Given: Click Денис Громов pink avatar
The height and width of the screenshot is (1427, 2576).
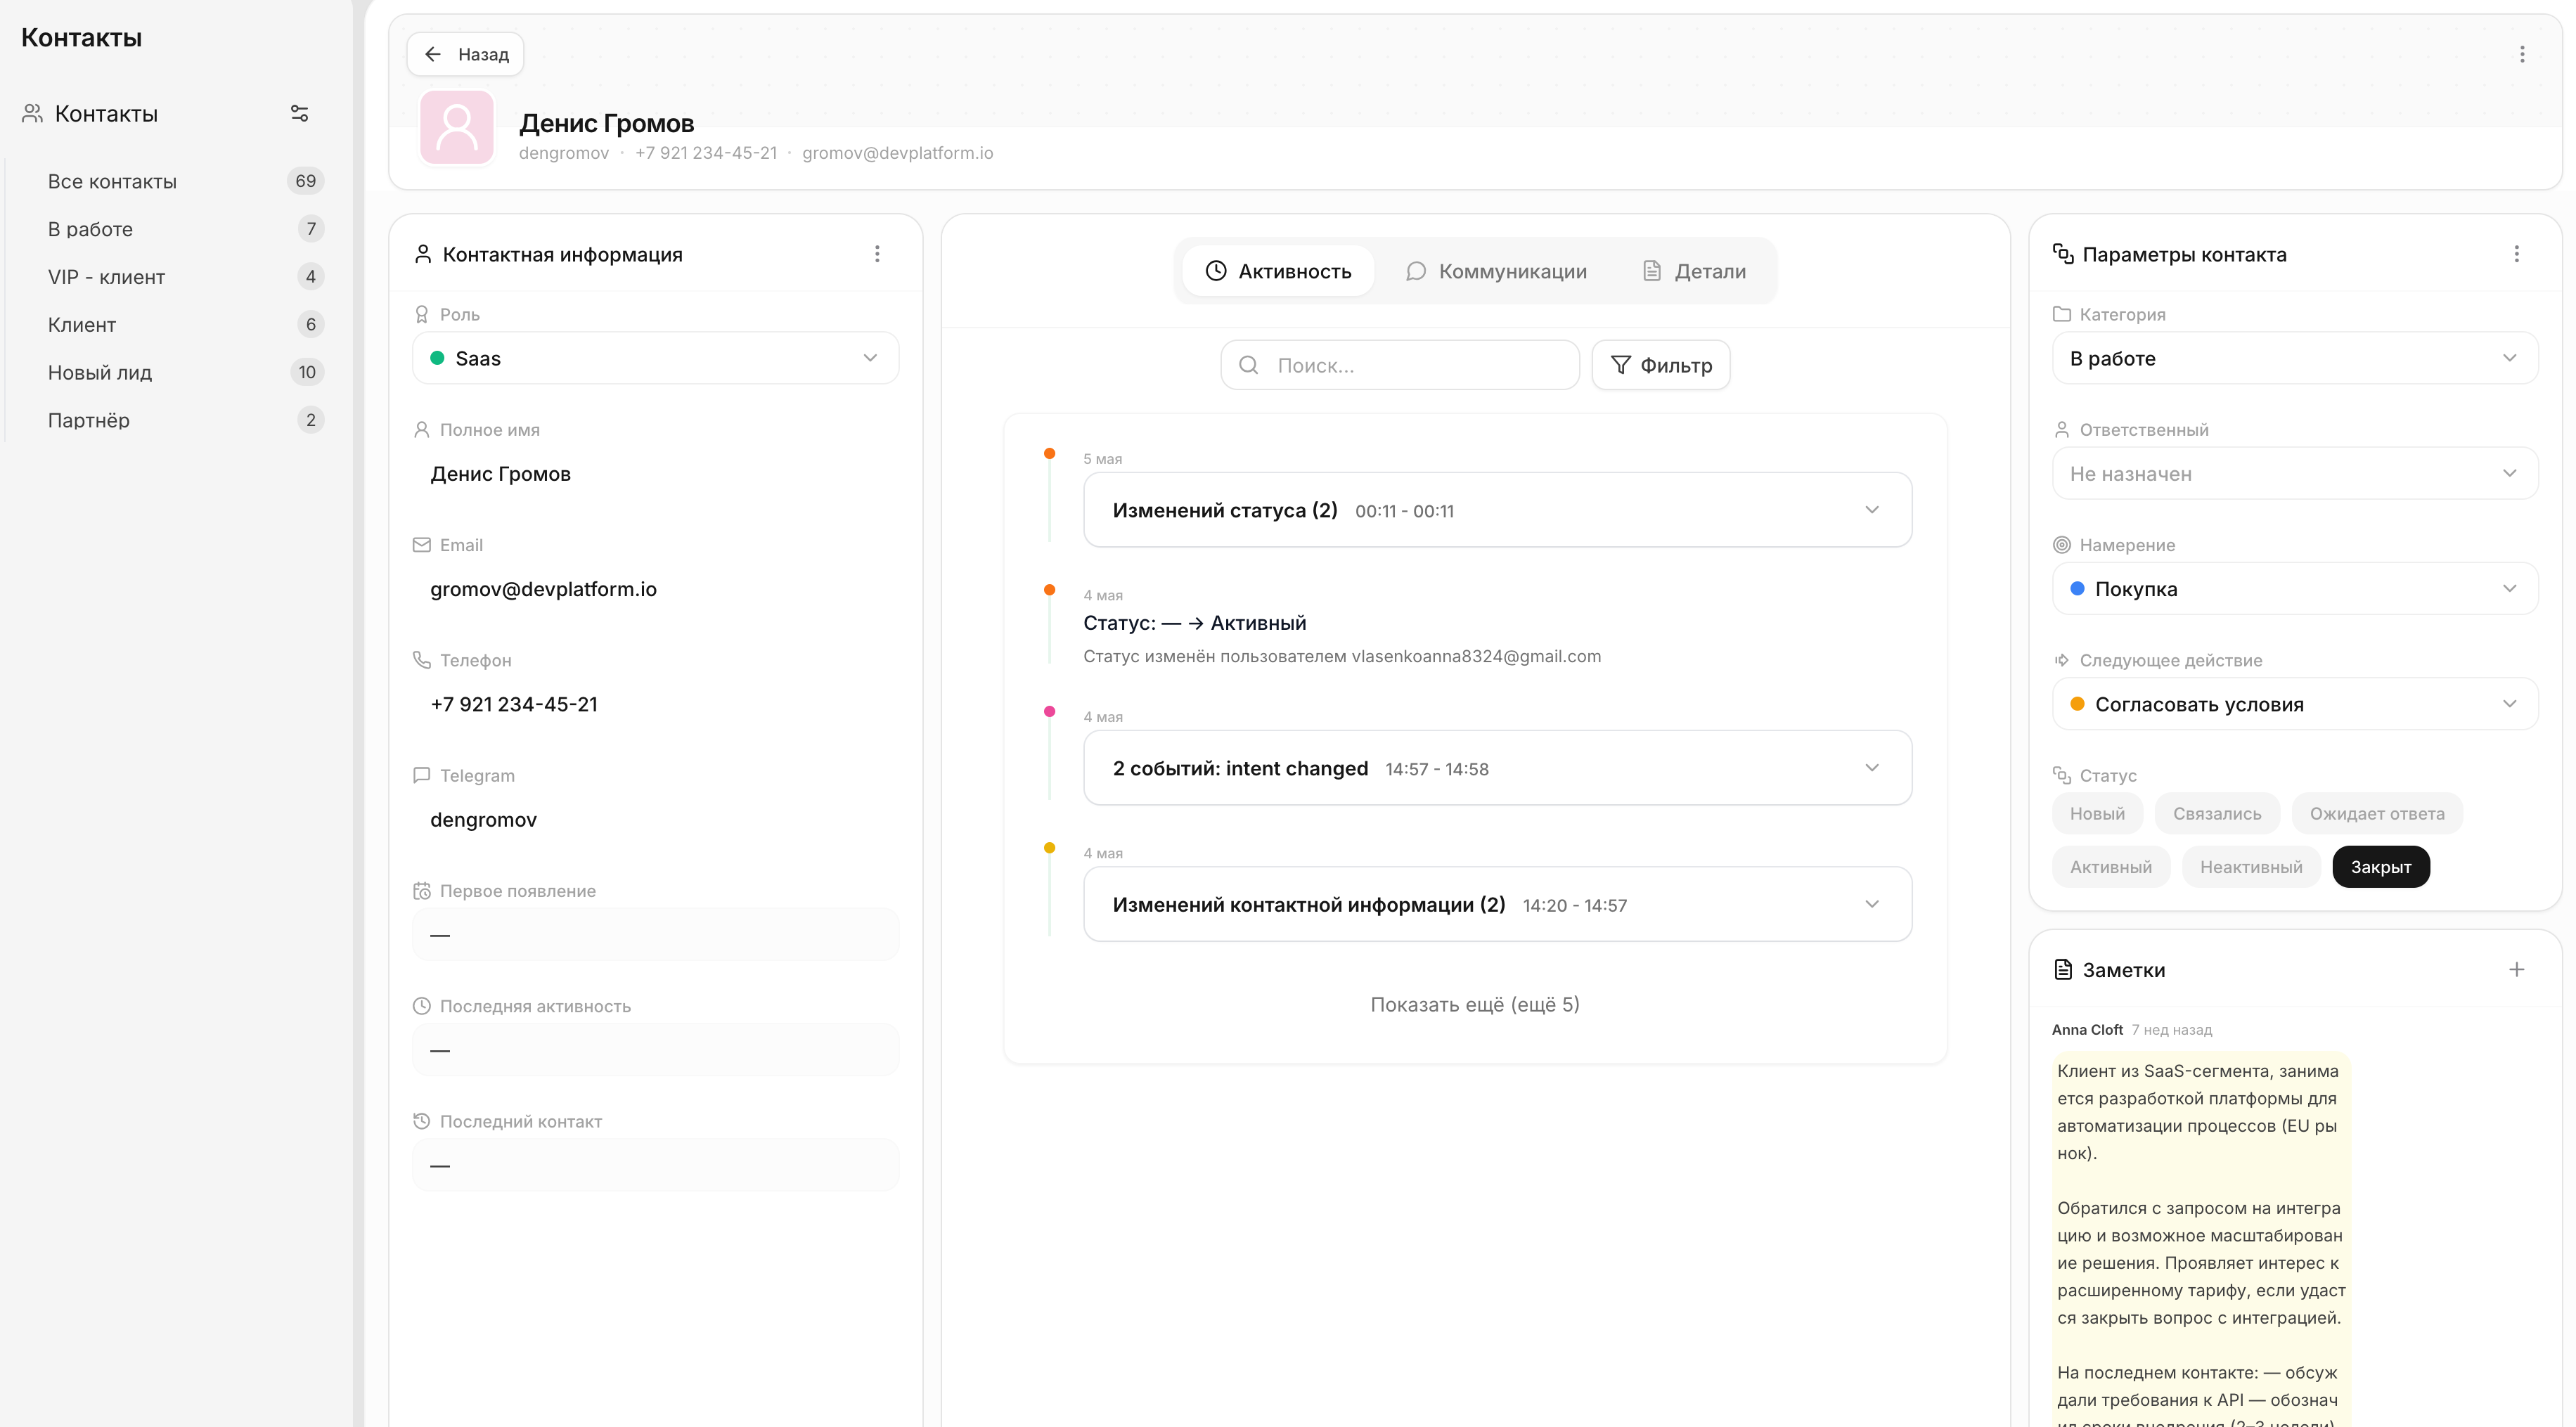Looking at the screenshot, I should pos(457,127).
